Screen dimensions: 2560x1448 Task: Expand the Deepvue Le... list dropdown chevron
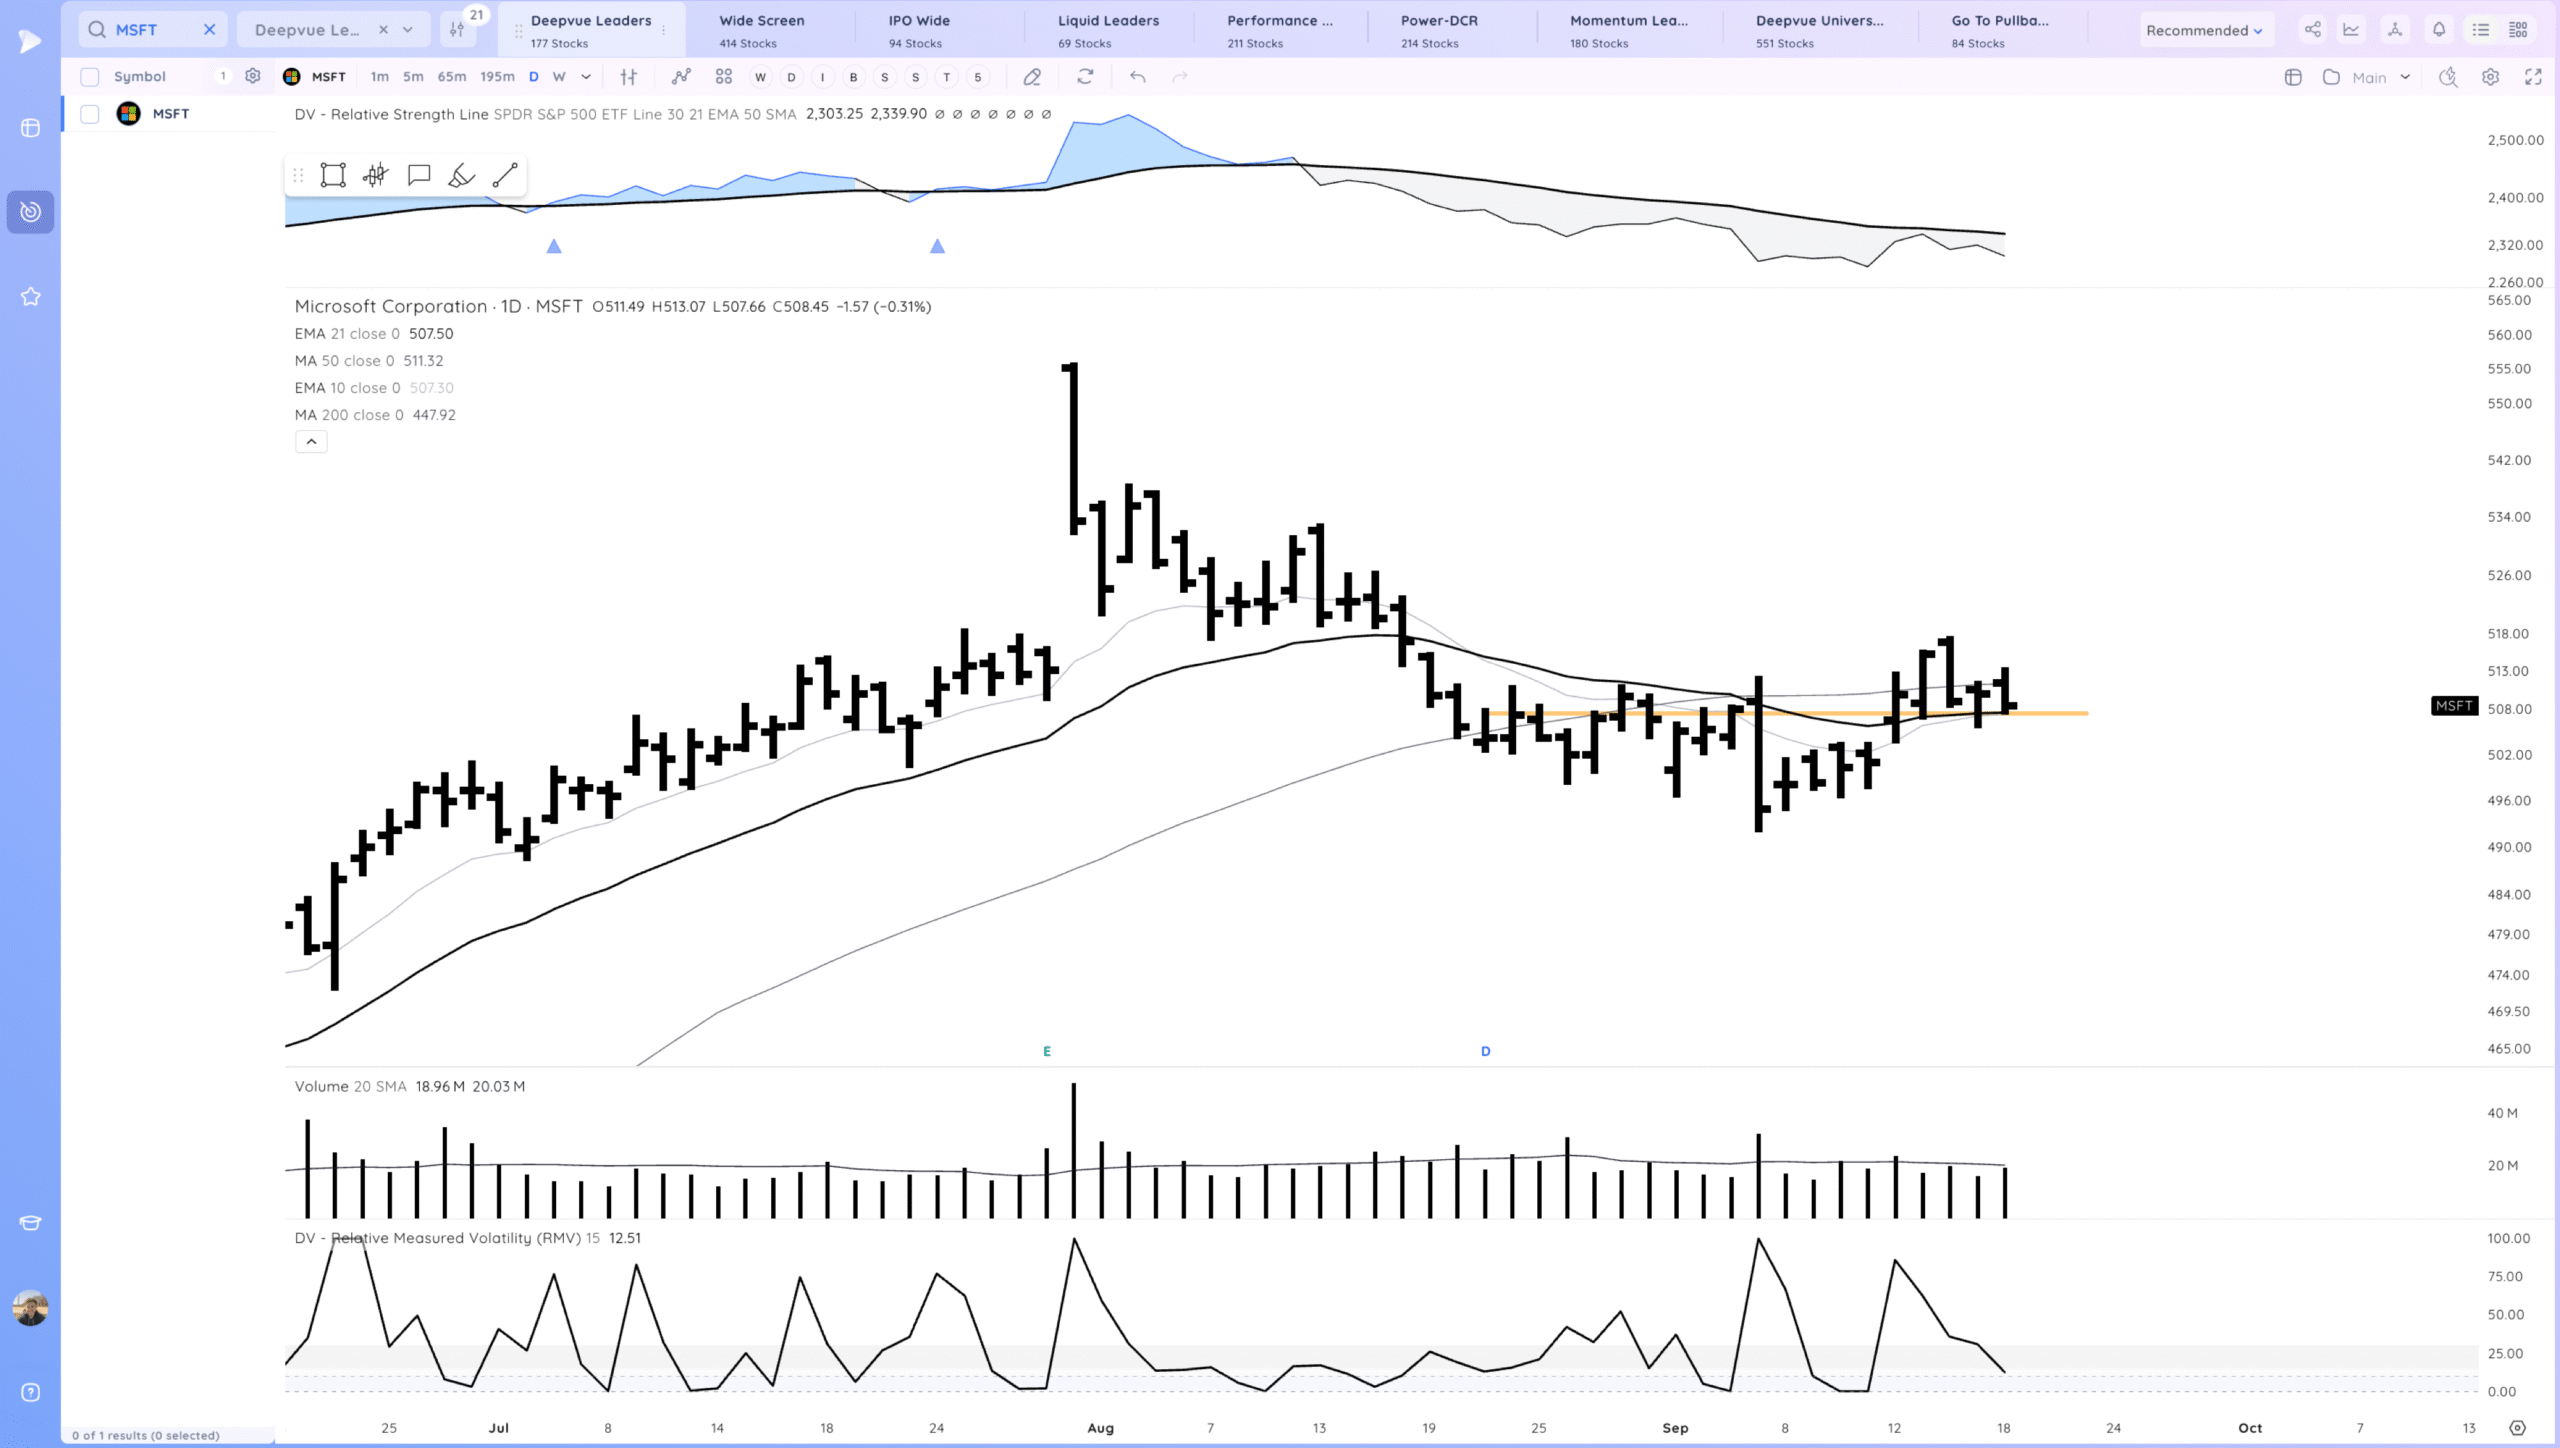[408, 30]
